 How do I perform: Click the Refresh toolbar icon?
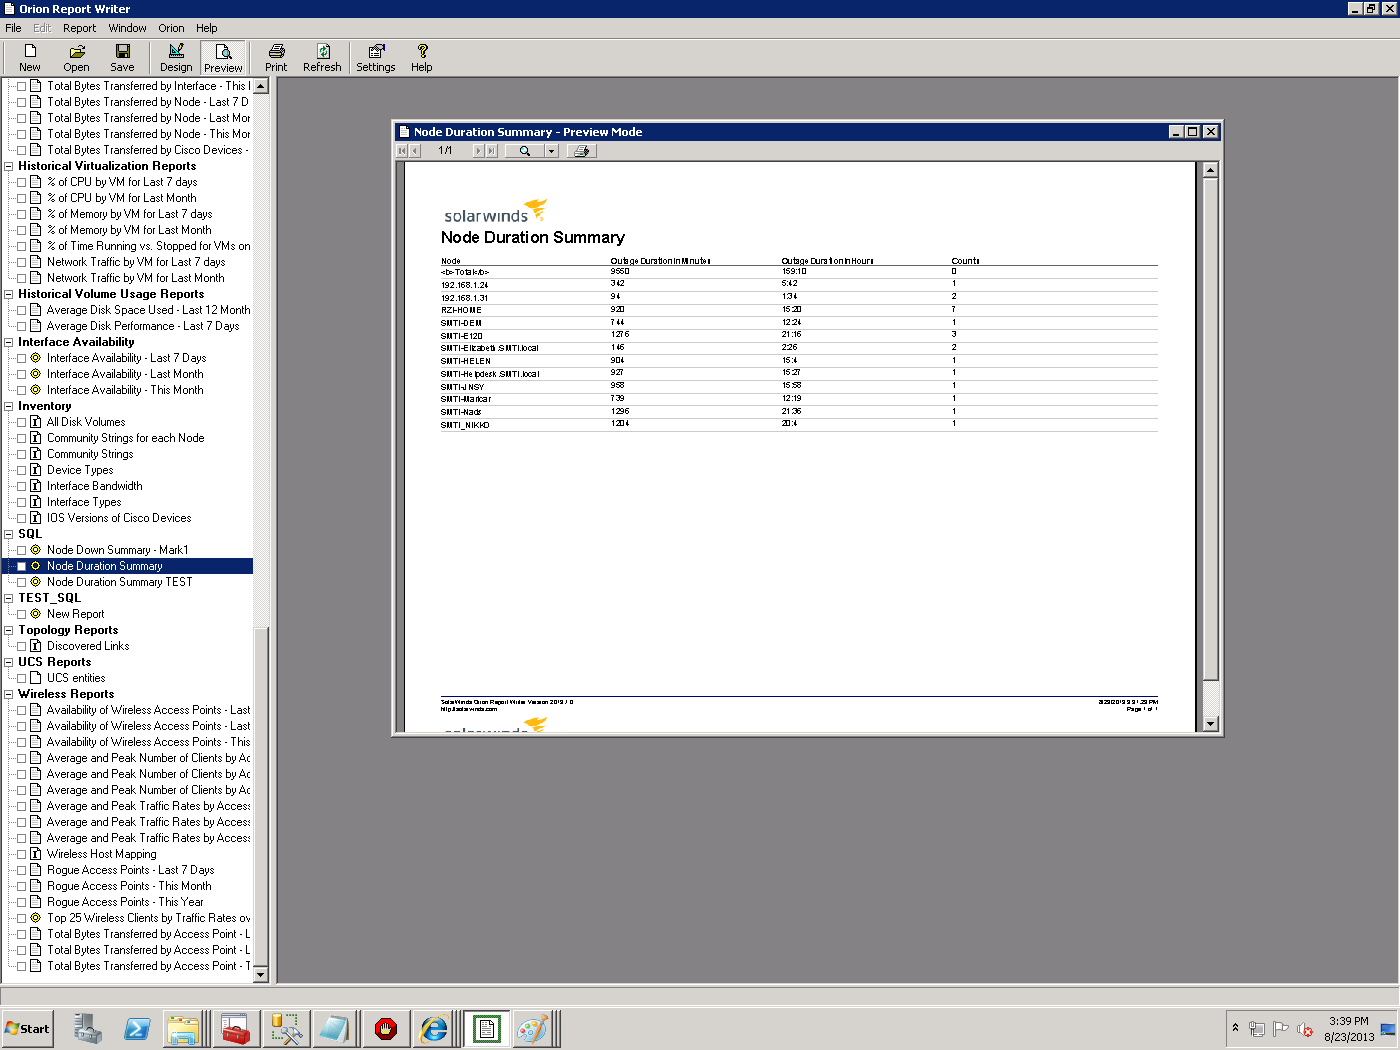322,58
